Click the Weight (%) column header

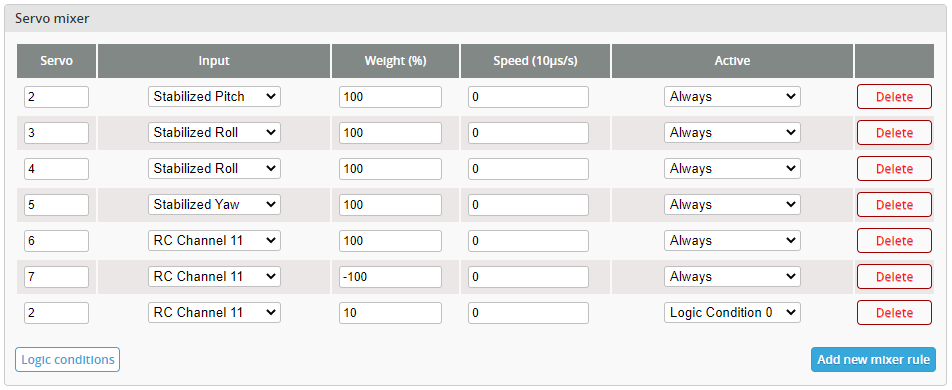click(395, 61)
